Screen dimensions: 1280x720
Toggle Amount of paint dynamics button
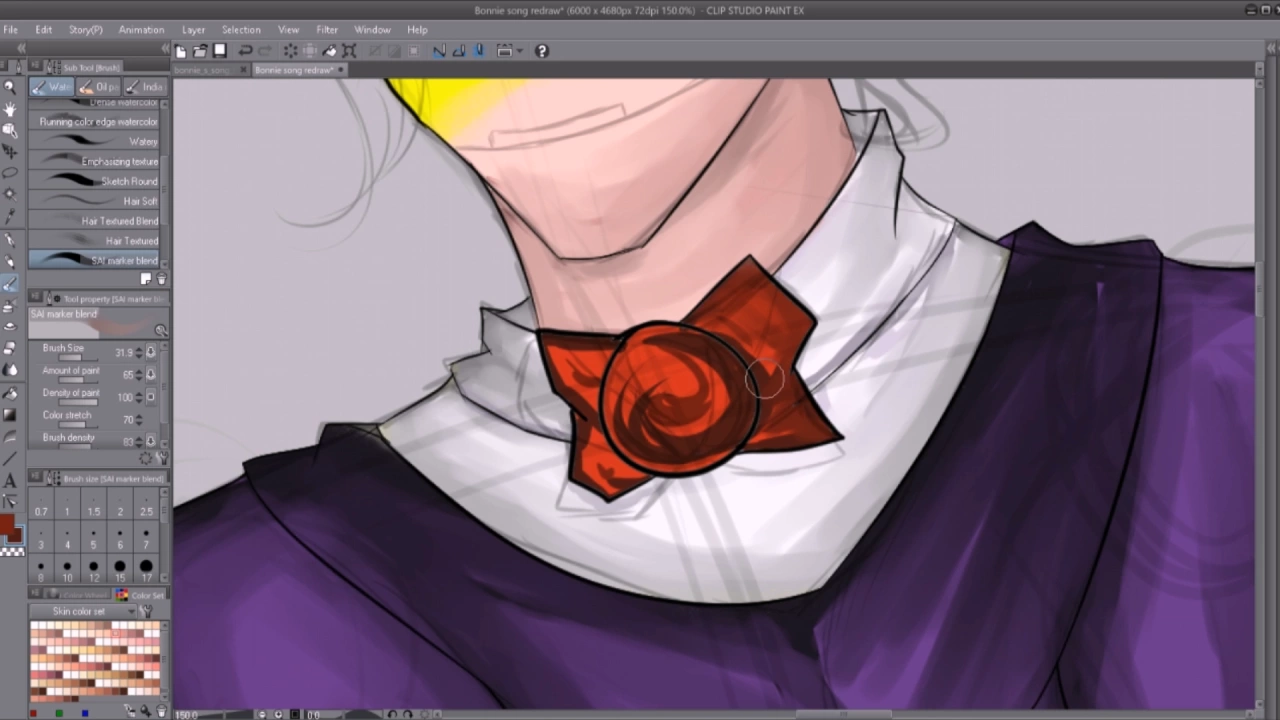pyautogui.click(x=151, y=374)
